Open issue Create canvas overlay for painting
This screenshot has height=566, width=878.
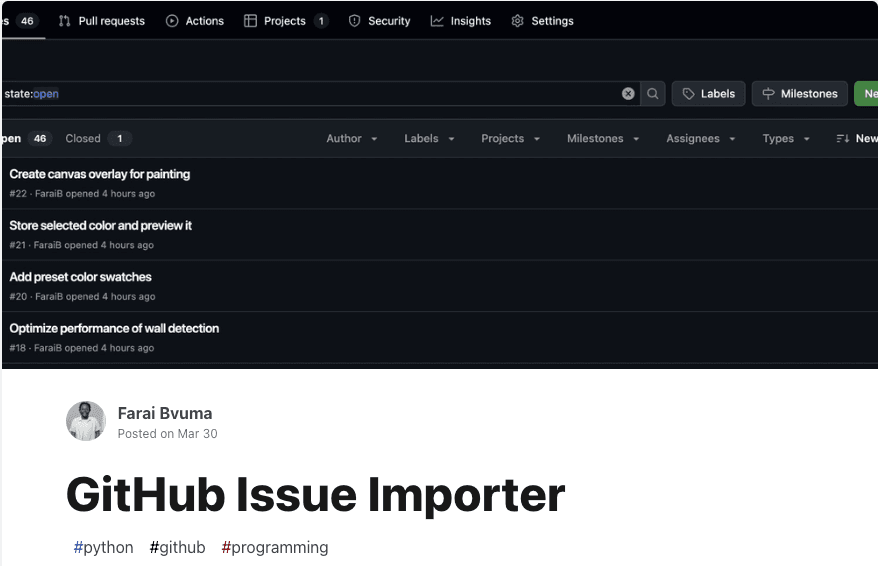pyautogui.click(x=100, y=174)
